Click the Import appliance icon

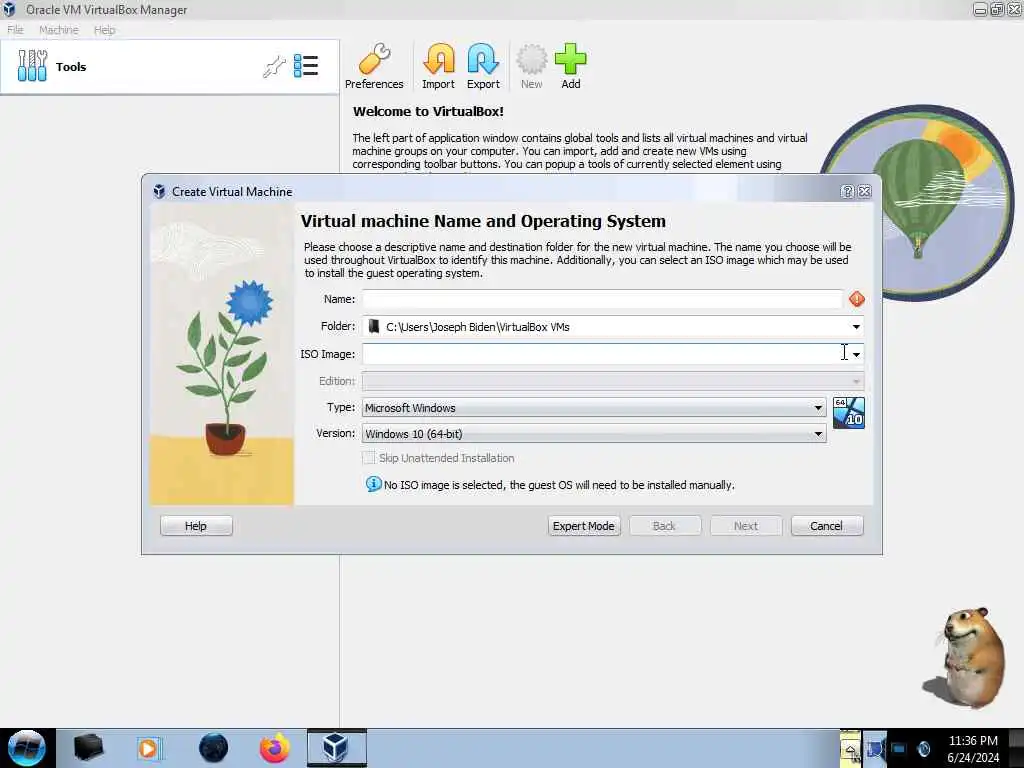[x=438, y=66]
